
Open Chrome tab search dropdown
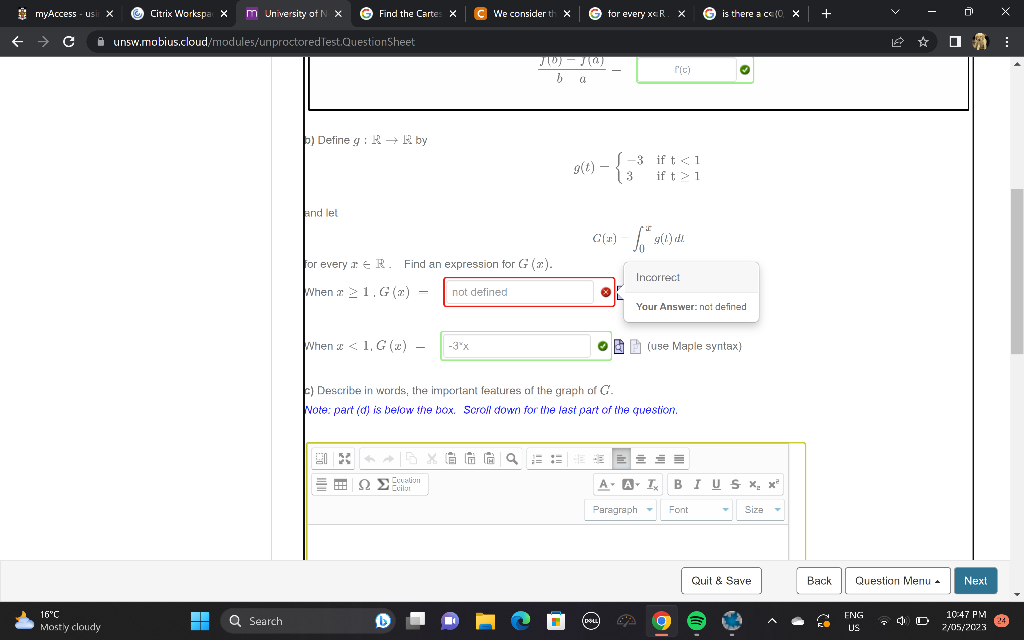coord(895,12)
